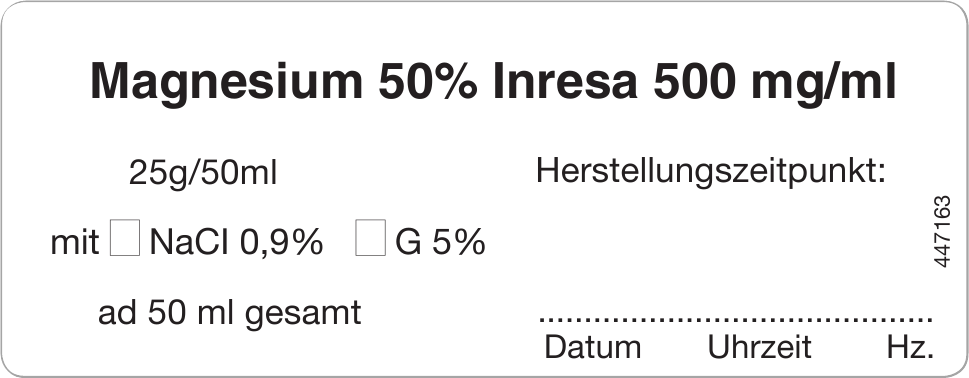Image resolution: width=969 pixels, height=378 pixels.
Task: Tick the G 5% checkbox
Action: pos(370,237)
